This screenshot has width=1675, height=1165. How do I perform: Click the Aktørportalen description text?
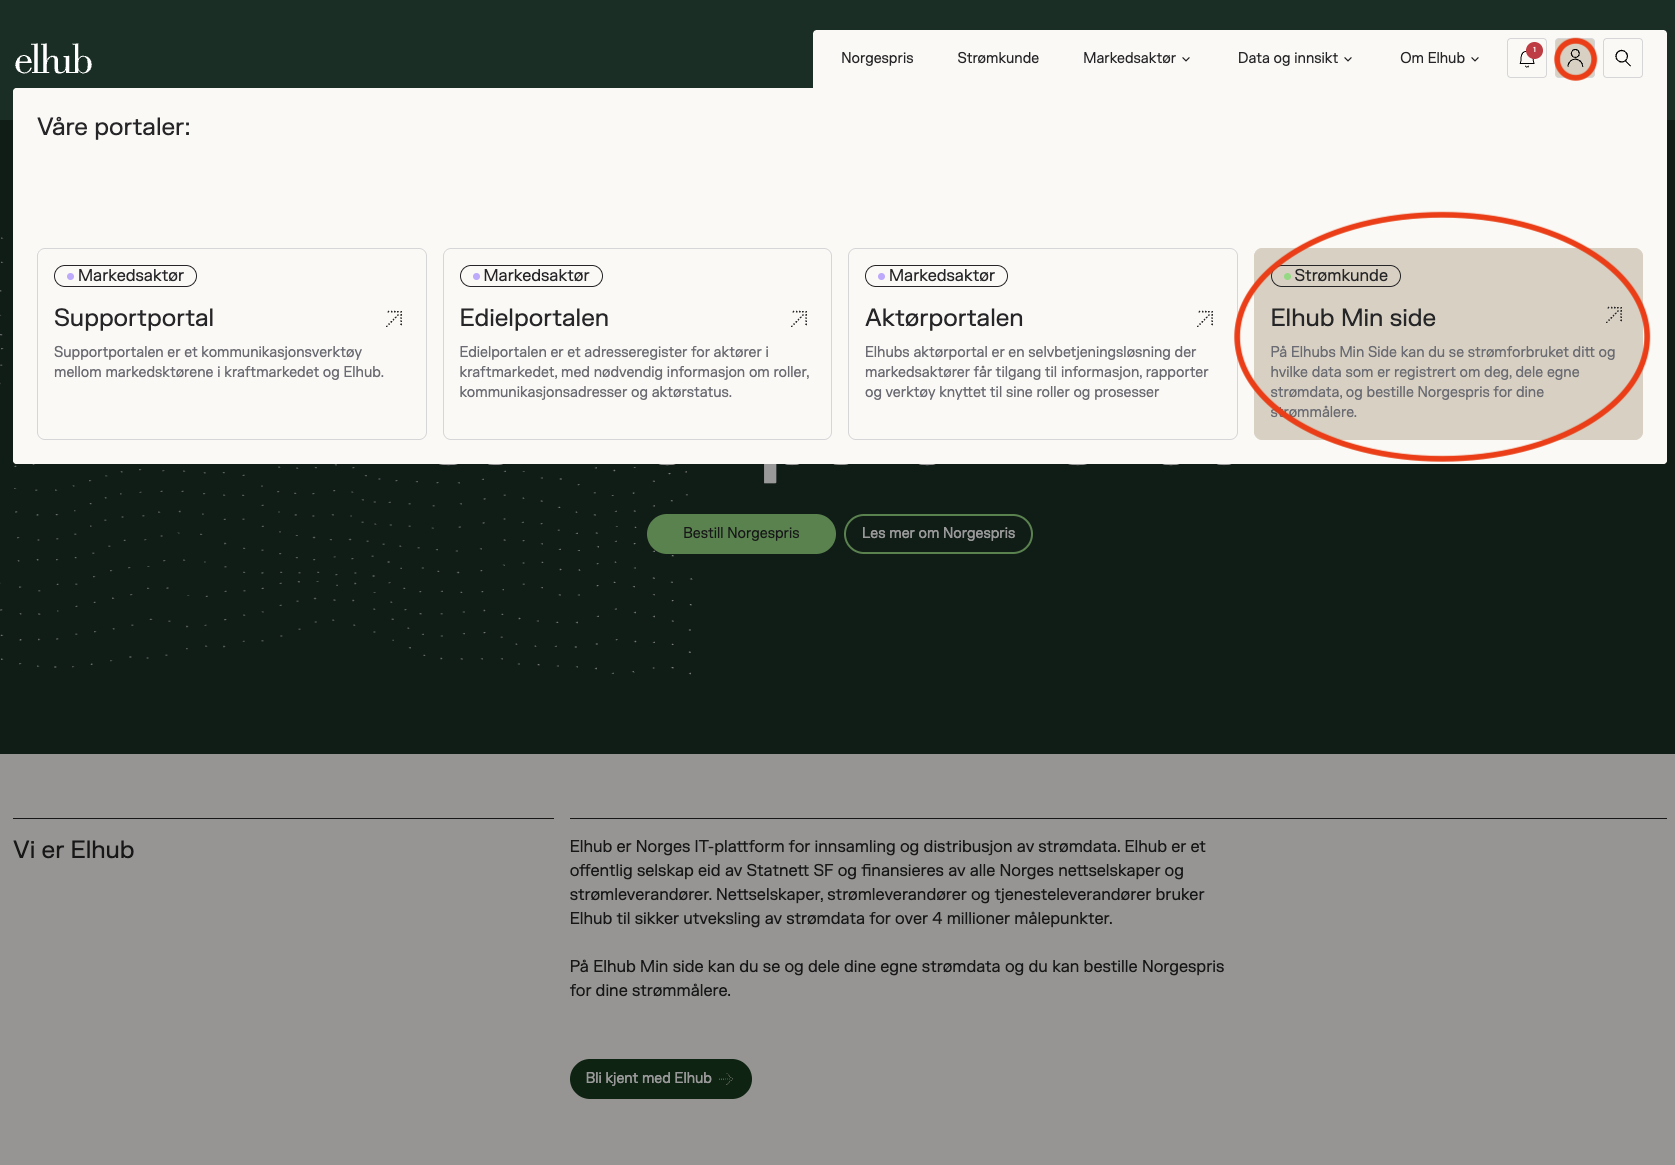coord(1036,372)
